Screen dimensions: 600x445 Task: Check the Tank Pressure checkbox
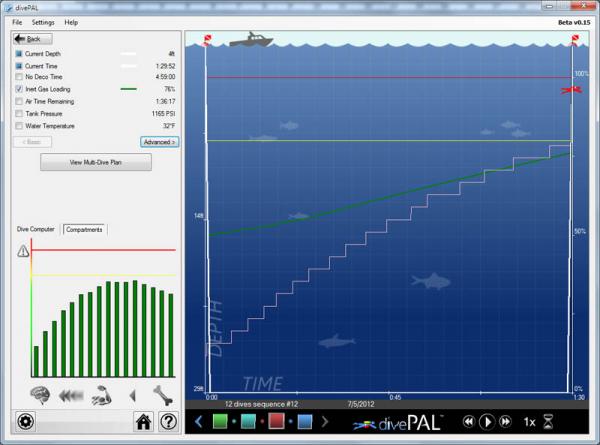19,113
